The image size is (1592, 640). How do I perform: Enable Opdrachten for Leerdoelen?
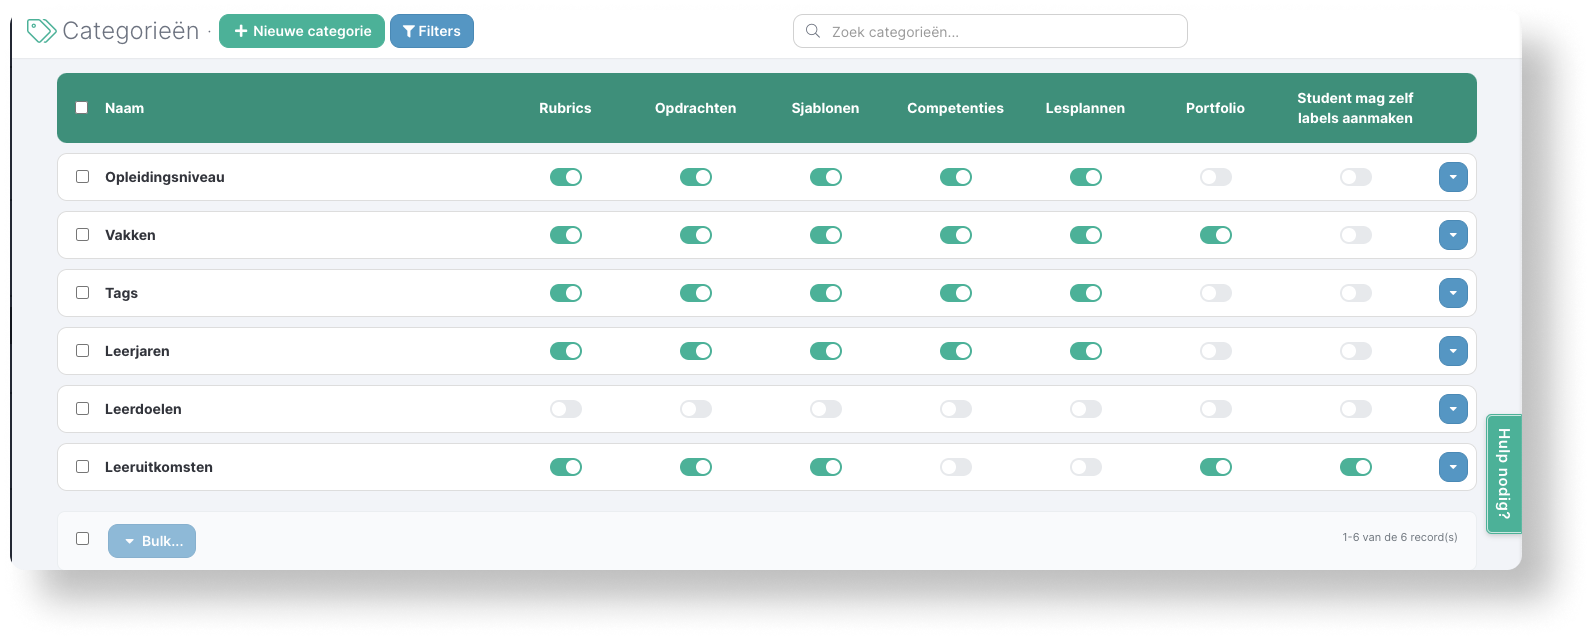(696, 409)
